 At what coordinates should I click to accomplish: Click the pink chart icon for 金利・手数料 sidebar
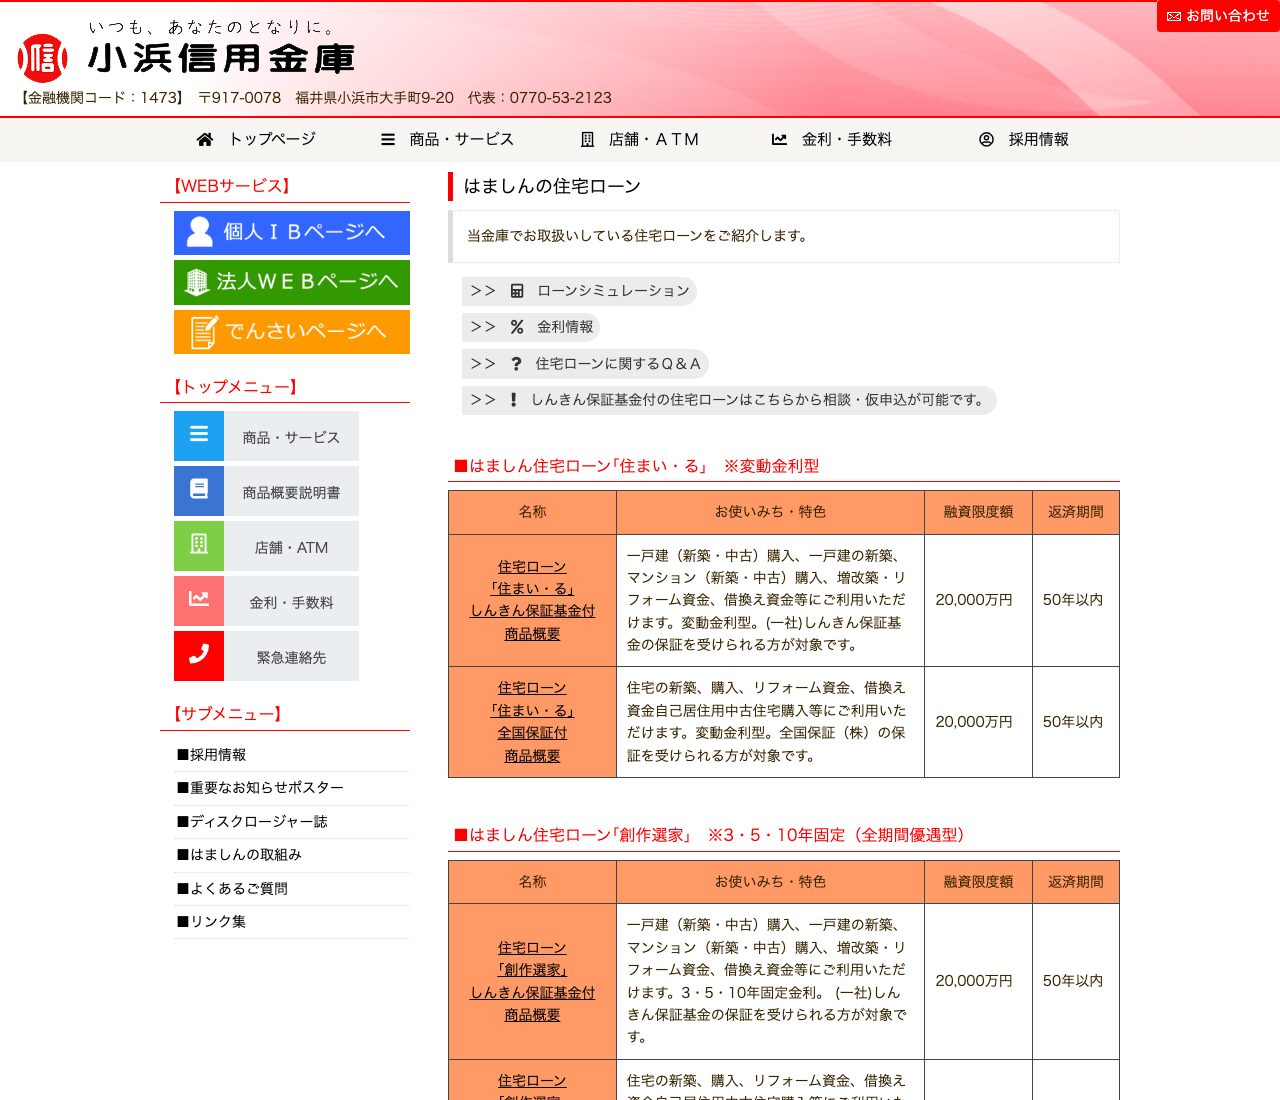199,600
